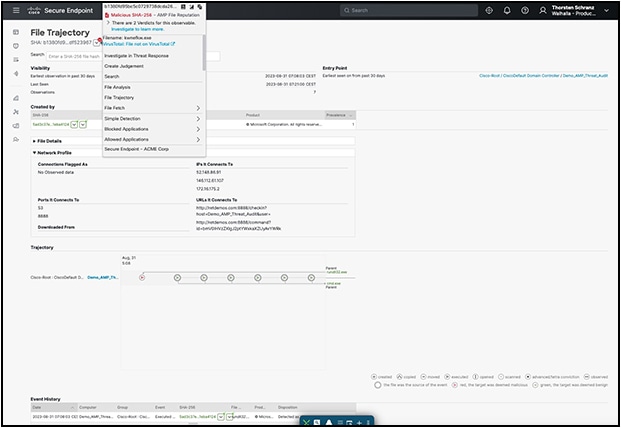Click the port value 8888
Image resolution: width=621 pixels, height=428 pixels.
click(x=43, y=216)
